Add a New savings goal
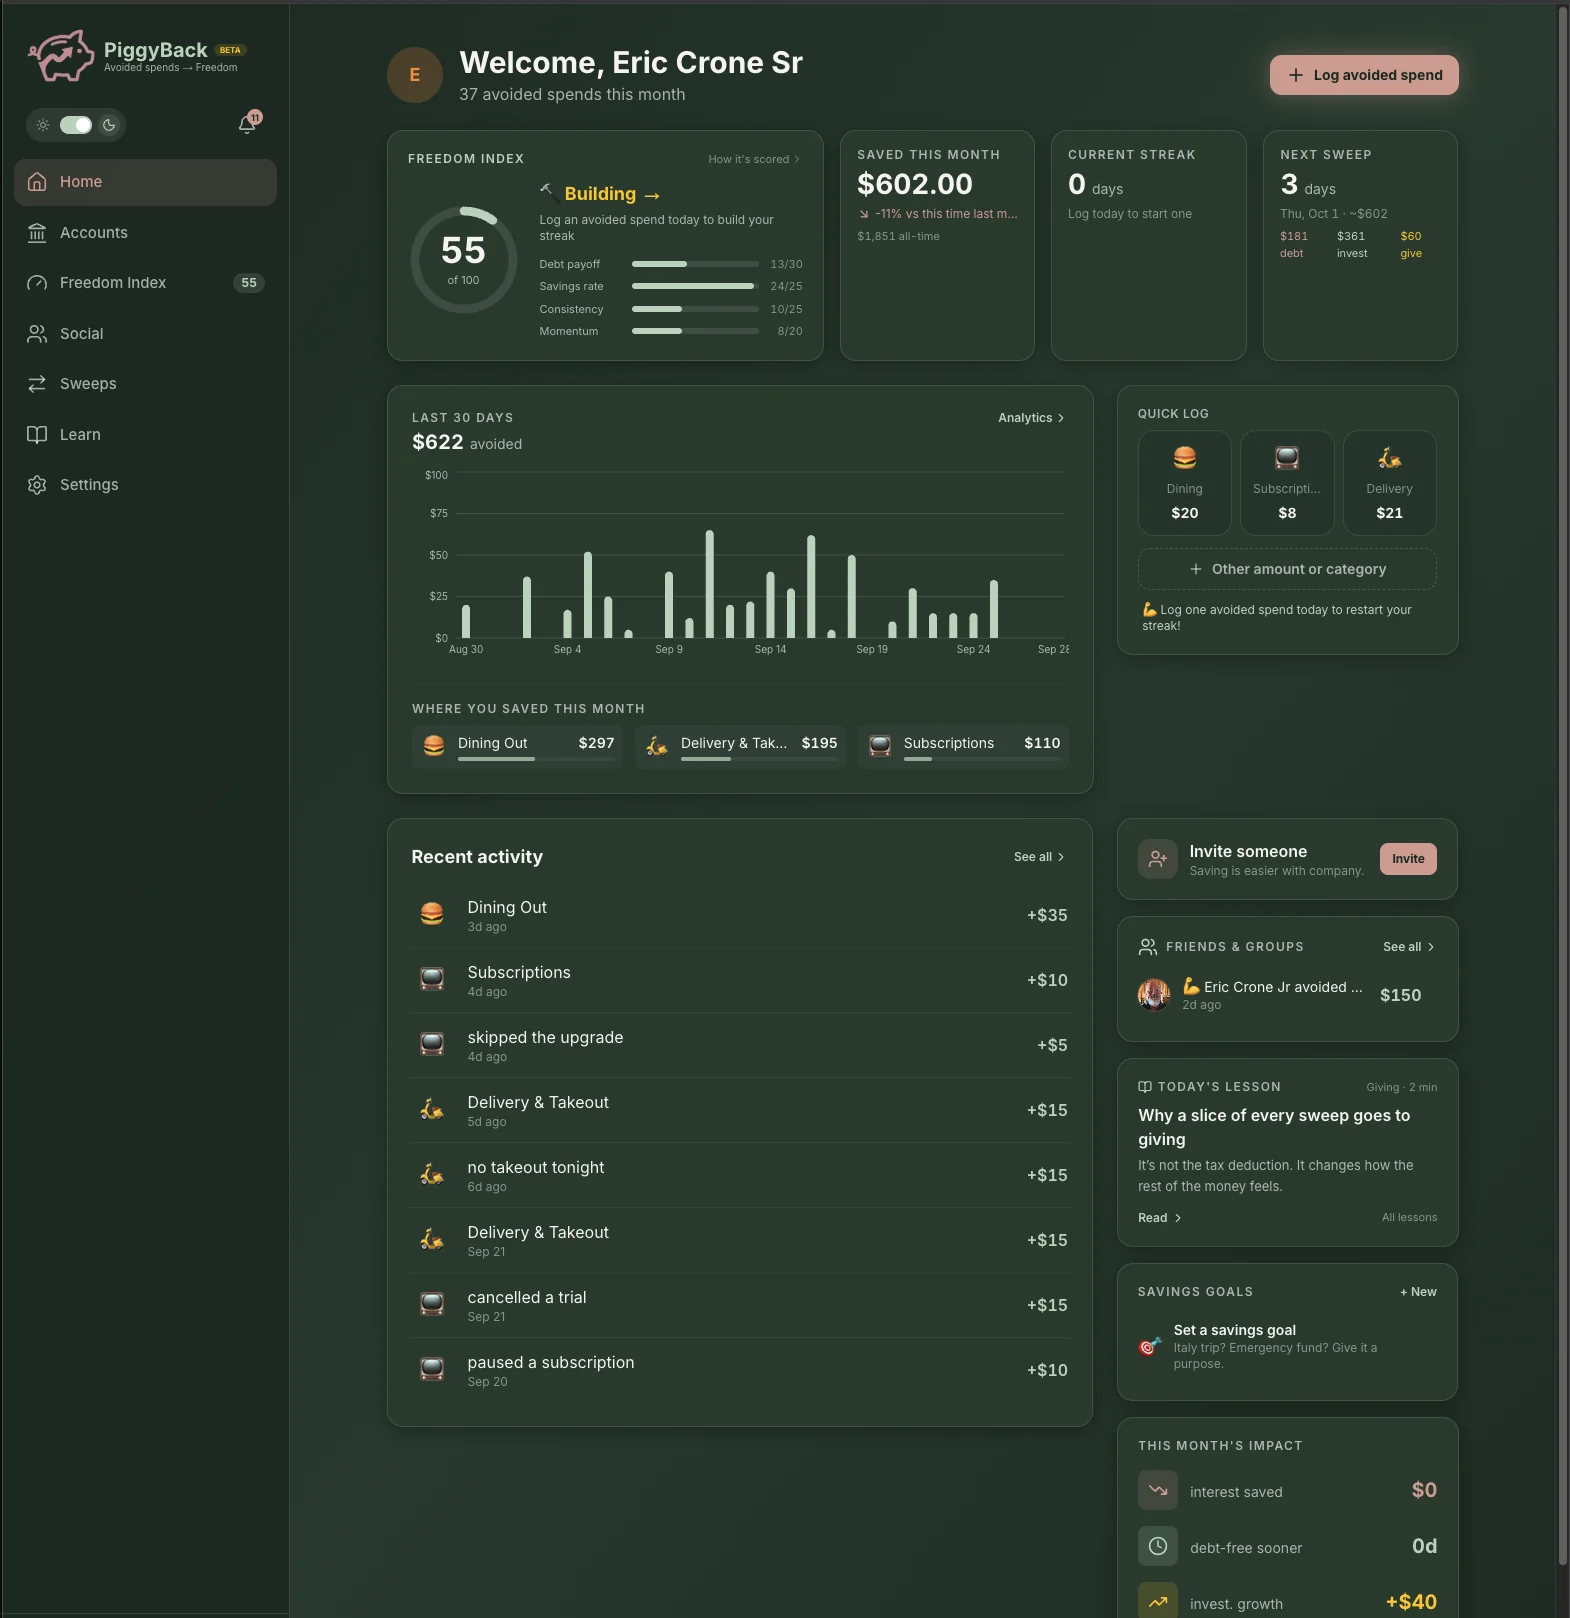 (x=1418, y=1292)
